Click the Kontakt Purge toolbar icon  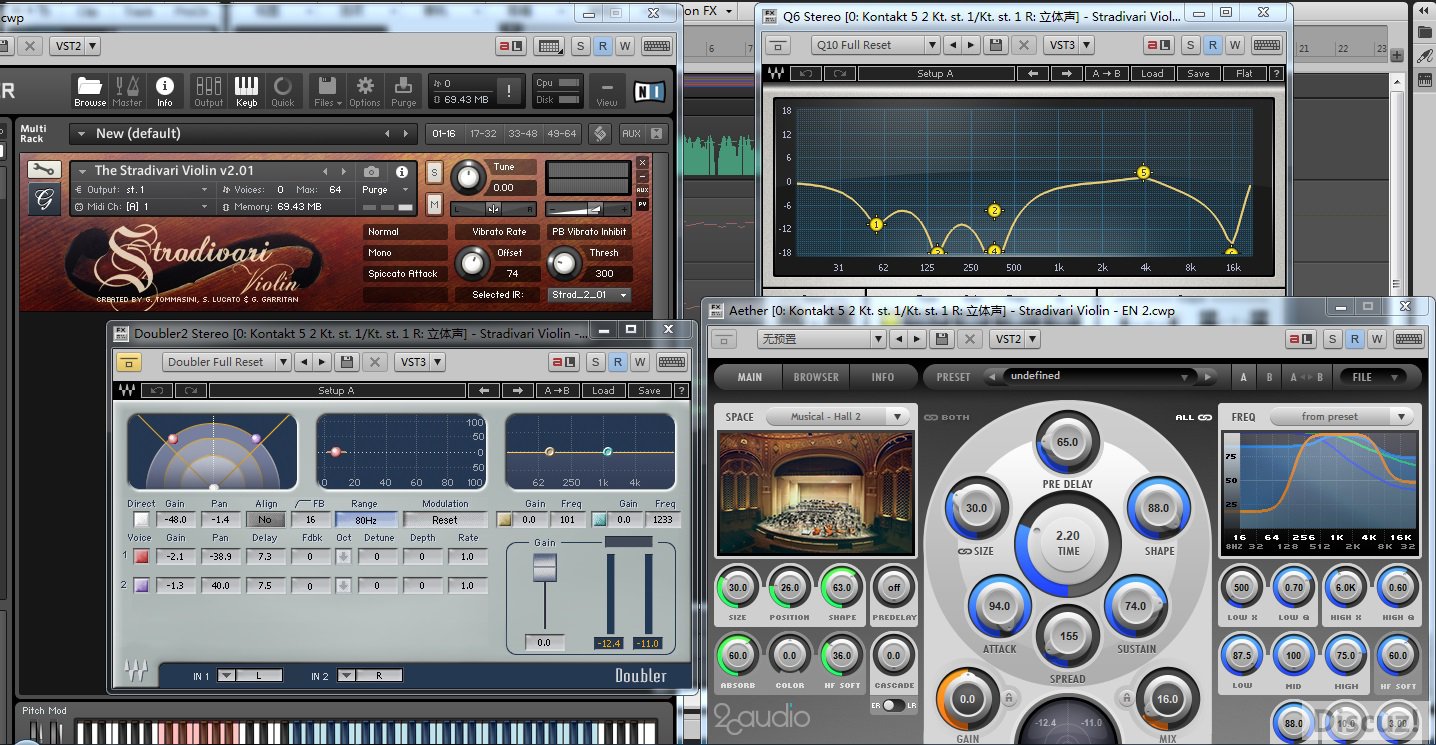pyautogui.click(x=404, y=91)
